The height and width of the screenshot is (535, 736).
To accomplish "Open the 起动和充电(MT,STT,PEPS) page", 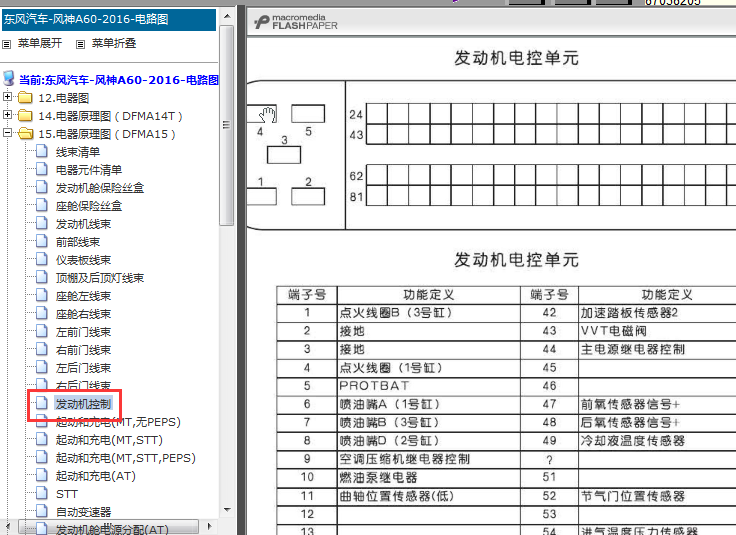I will click(x=126, y=458).
